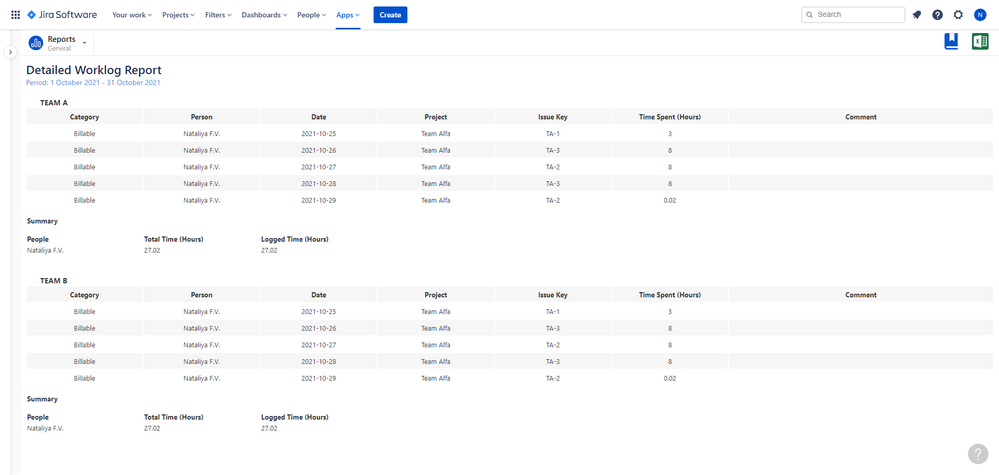The image size is (999, 475).
Task: Click 0.02 time spent in TEAM B table
Action: pyautogui.click(x=670, y=378)
